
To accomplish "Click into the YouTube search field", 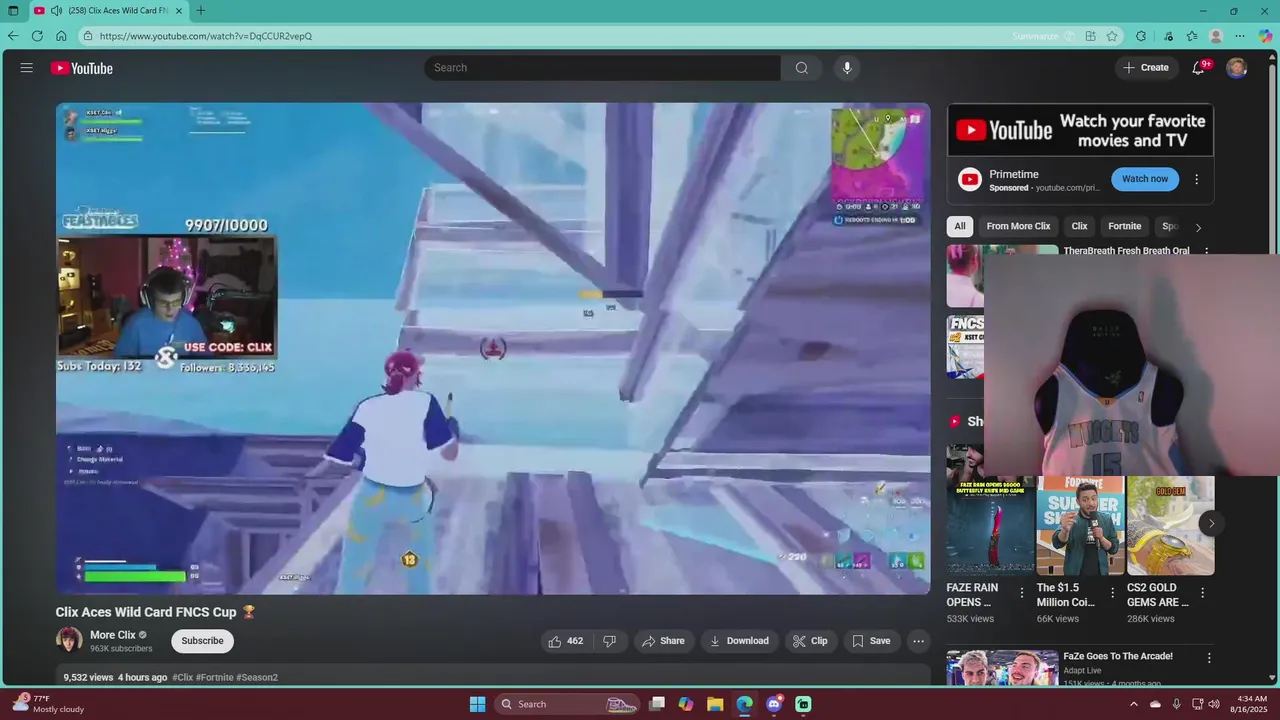I will click(602, 68).
